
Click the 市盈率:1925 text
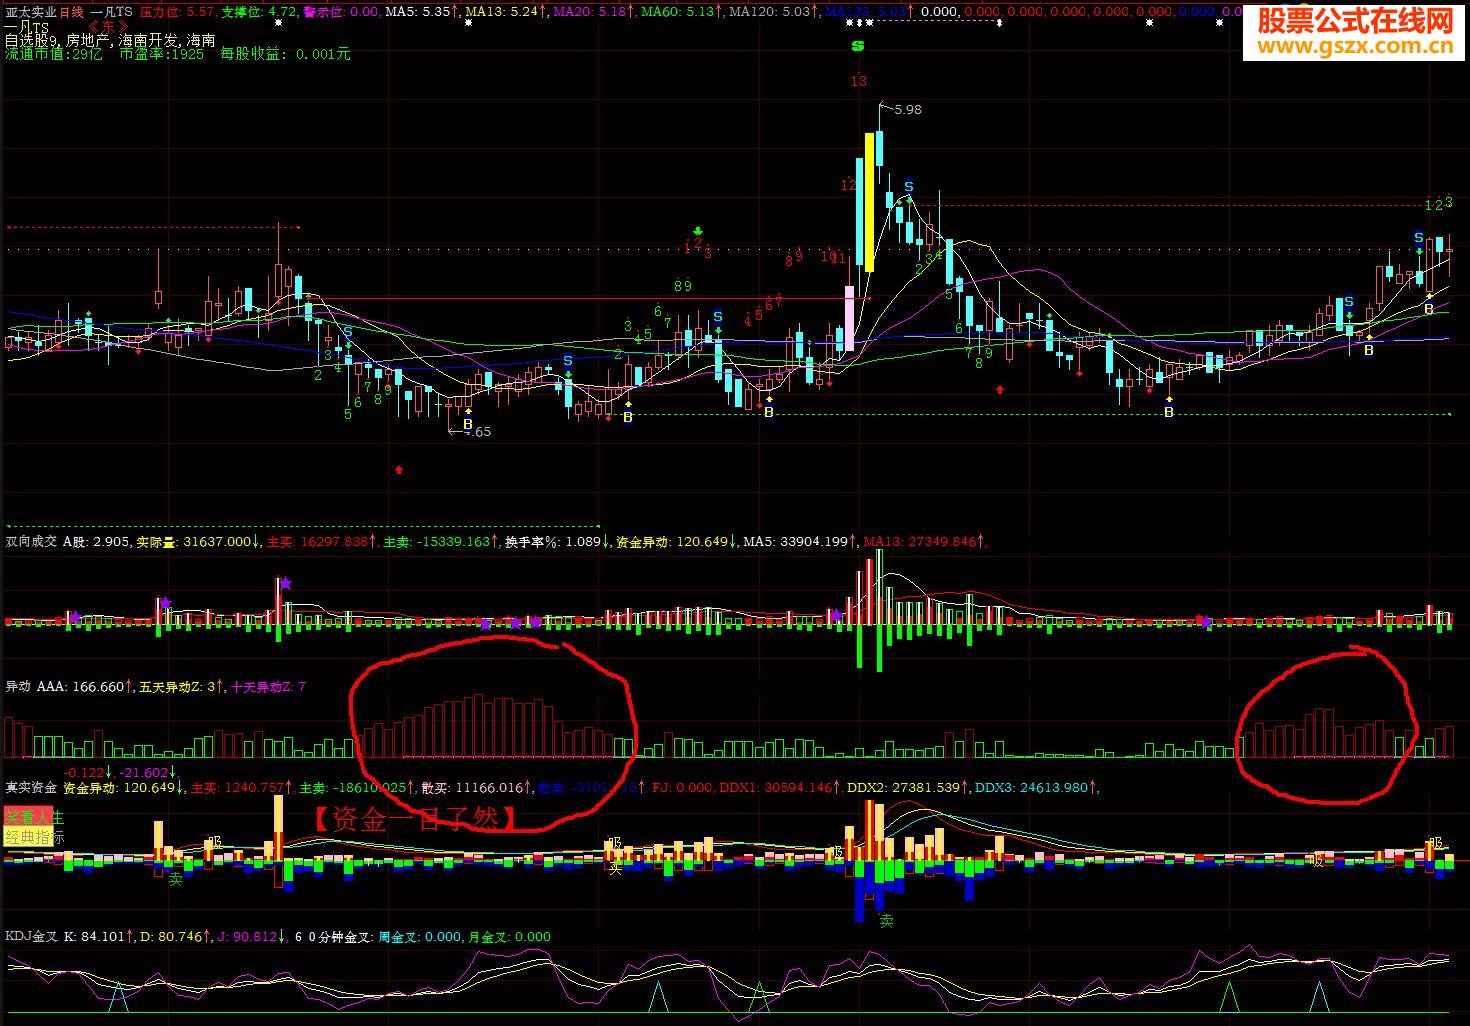(162, 55)
